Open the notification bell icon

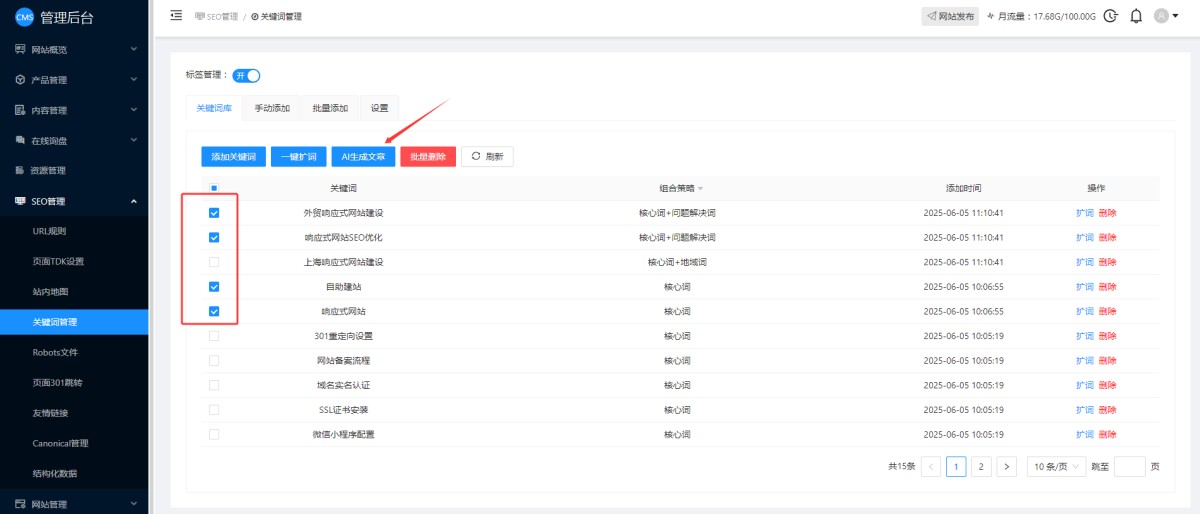[1136, 16]
